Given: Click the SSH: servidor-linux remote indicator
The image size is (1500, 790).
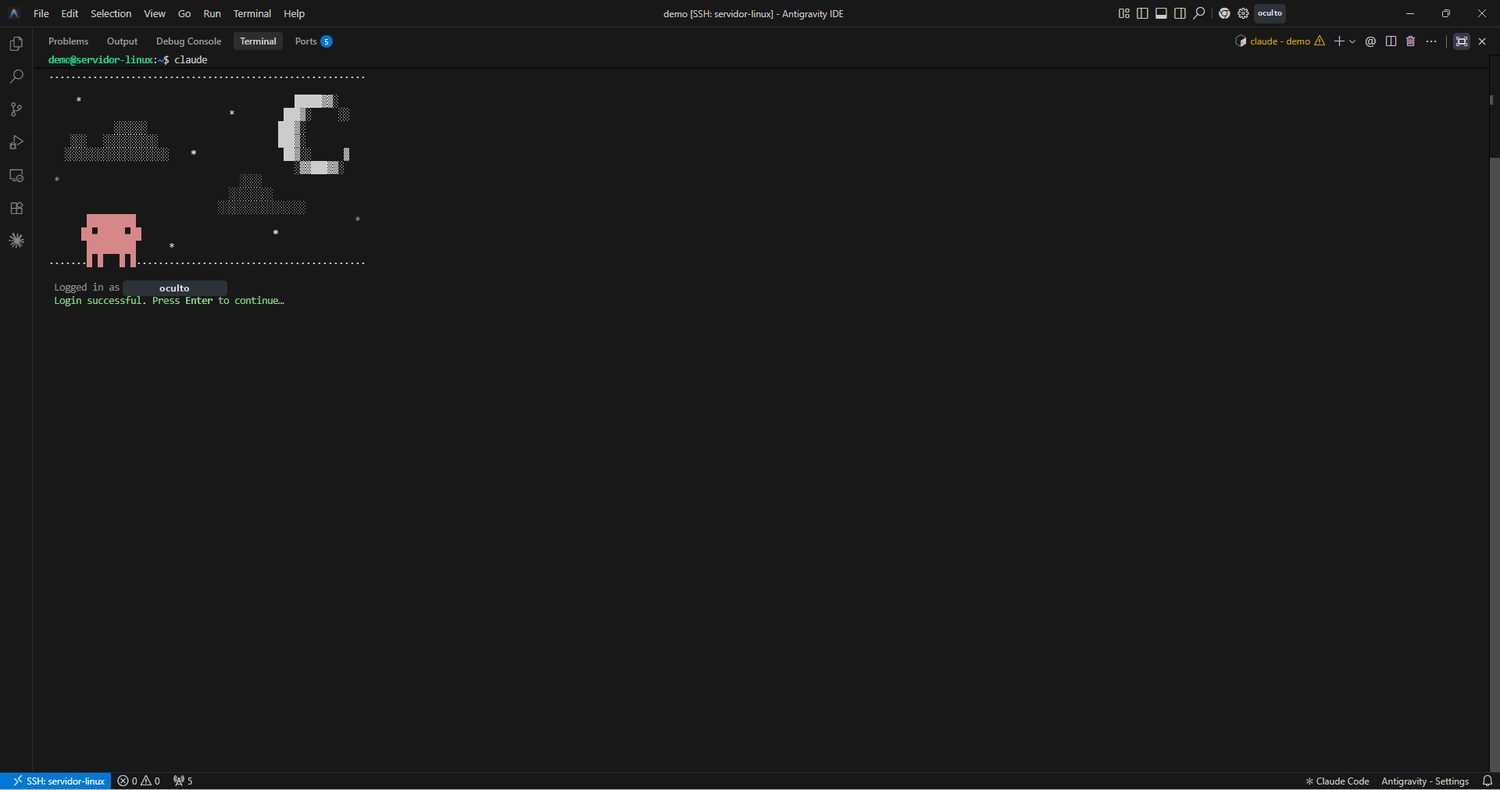Looking at the screenshot, I should click(56, 781).
